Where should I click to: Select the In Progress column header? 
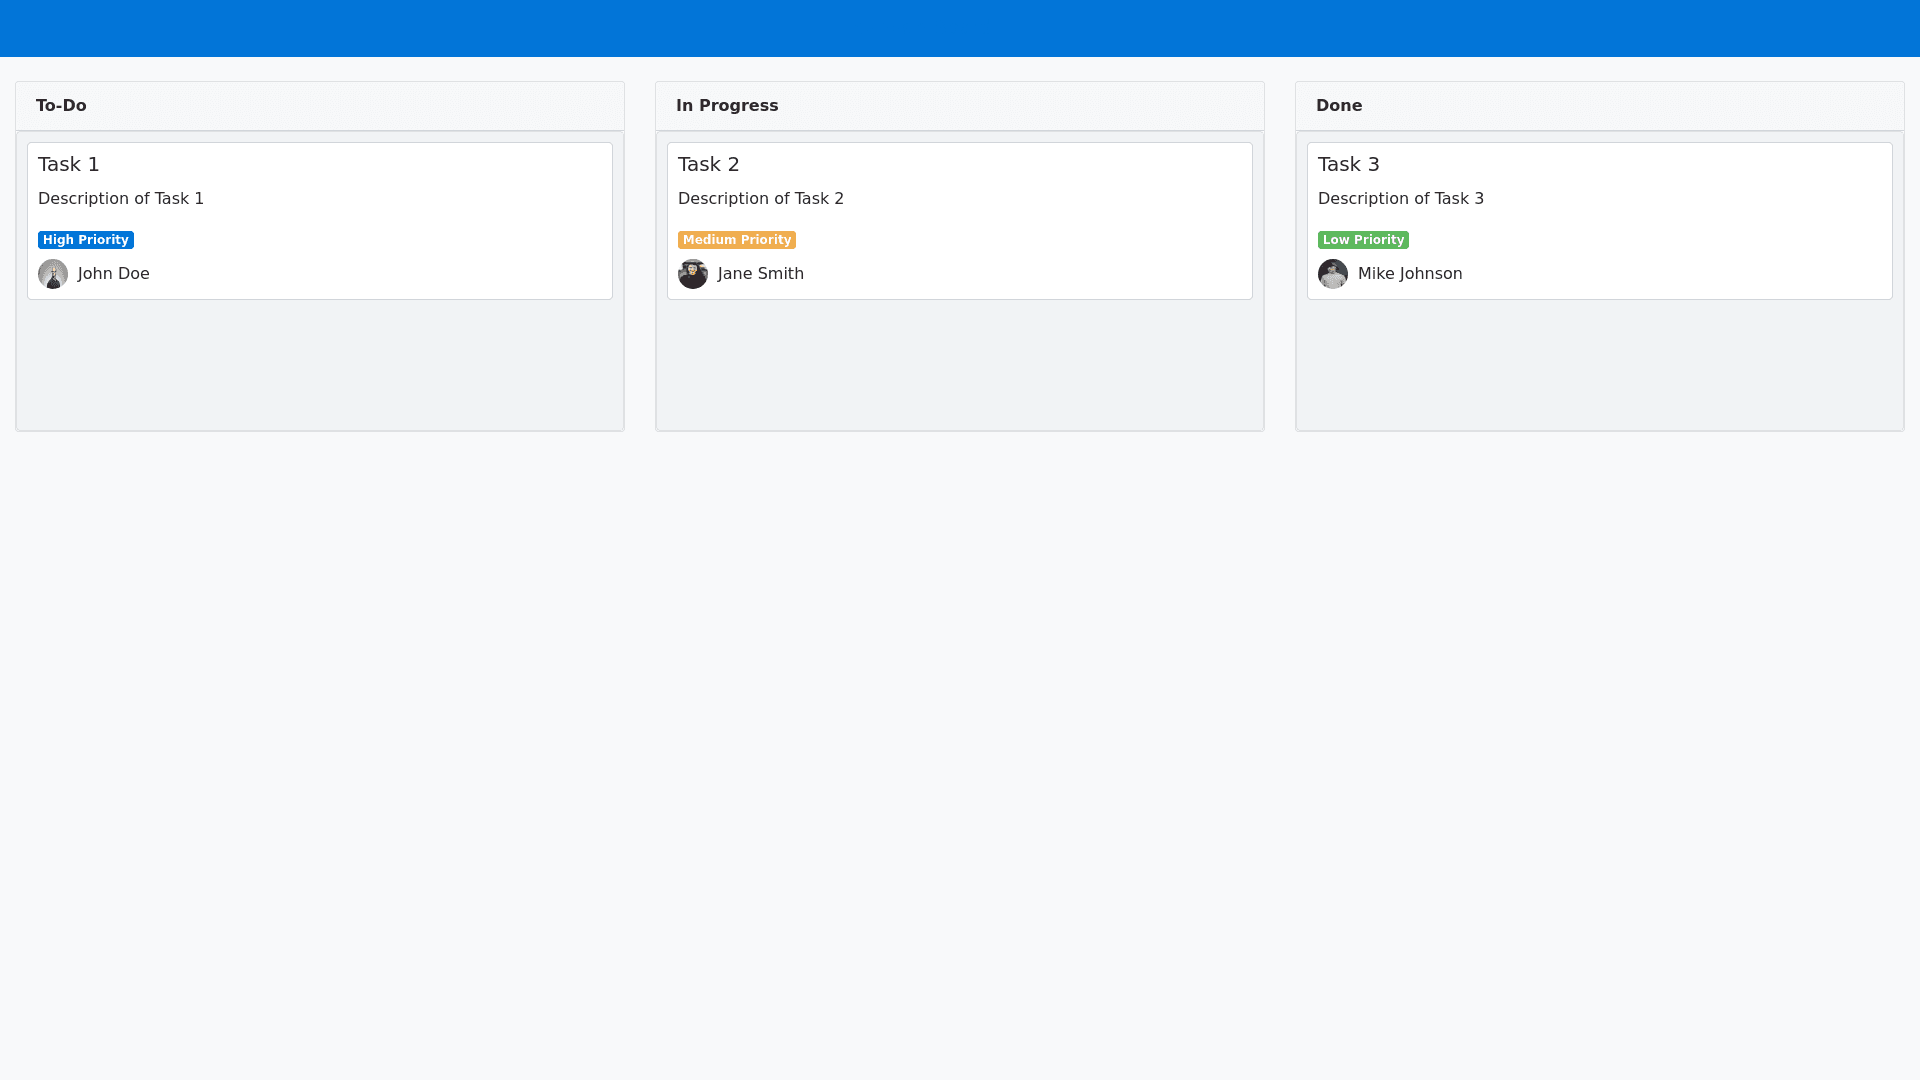[x=727, y=106]
